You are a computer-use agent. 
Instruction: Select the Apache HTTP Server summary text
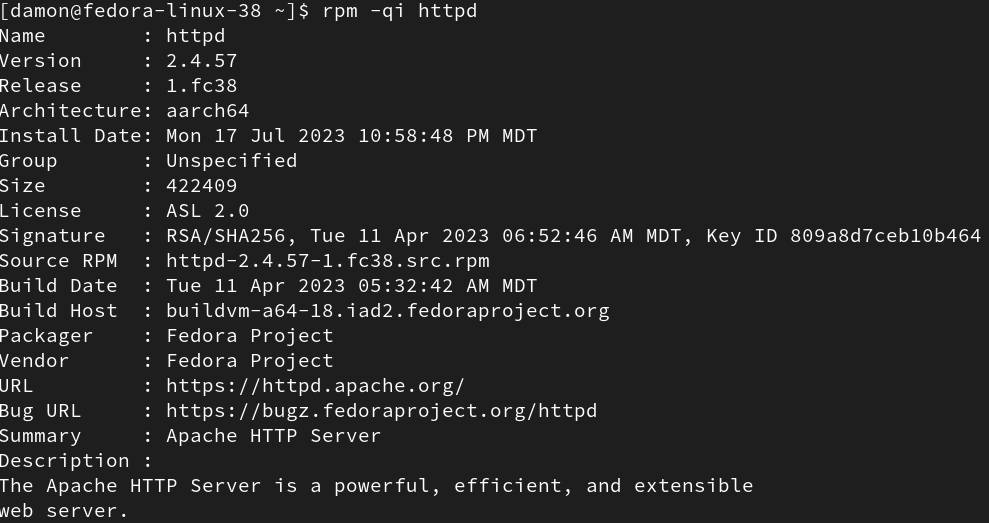click(x=274, y=436)
